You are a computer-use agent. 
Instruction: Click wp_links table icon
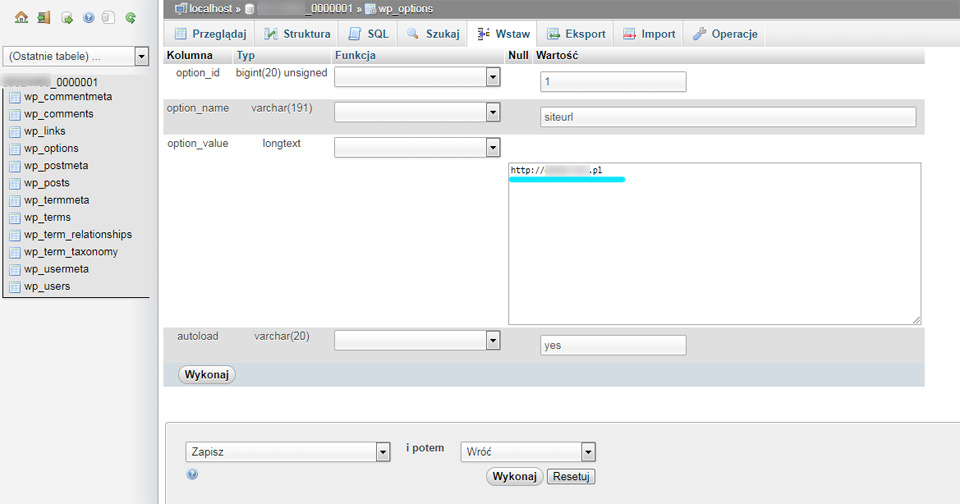[15, 132]
